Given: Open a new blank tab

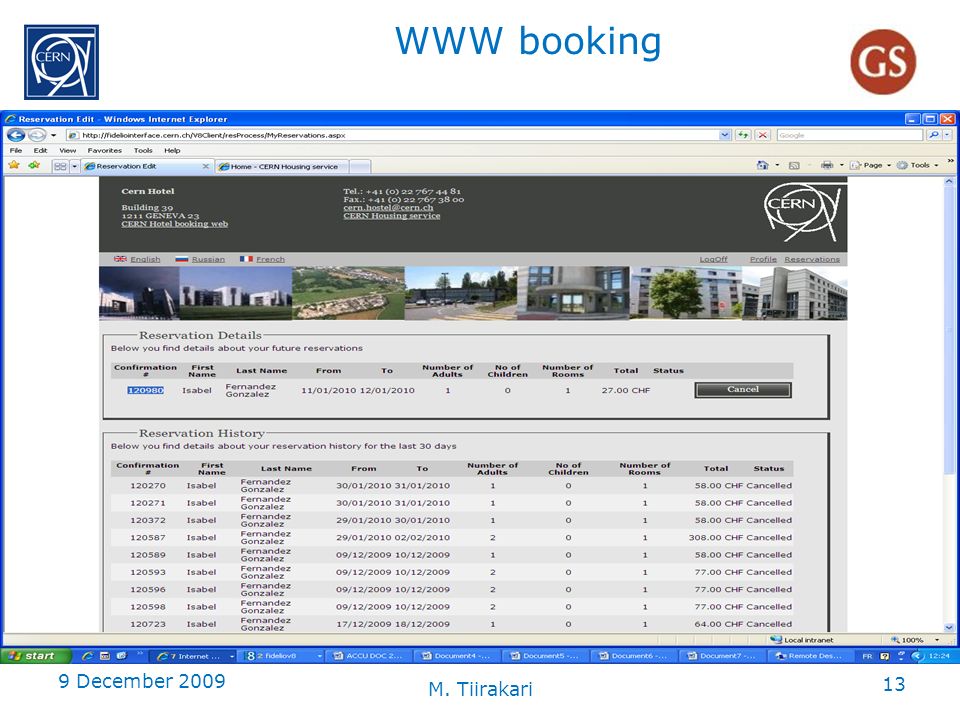Looking at the screenshot, I should [360, 167].
